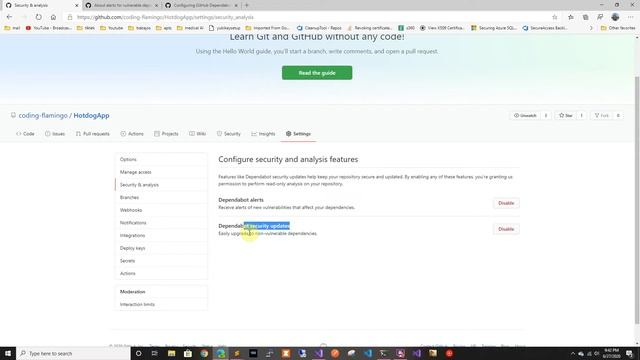Open the Wiki tab
640x360 pixels.
click(197, 133)
